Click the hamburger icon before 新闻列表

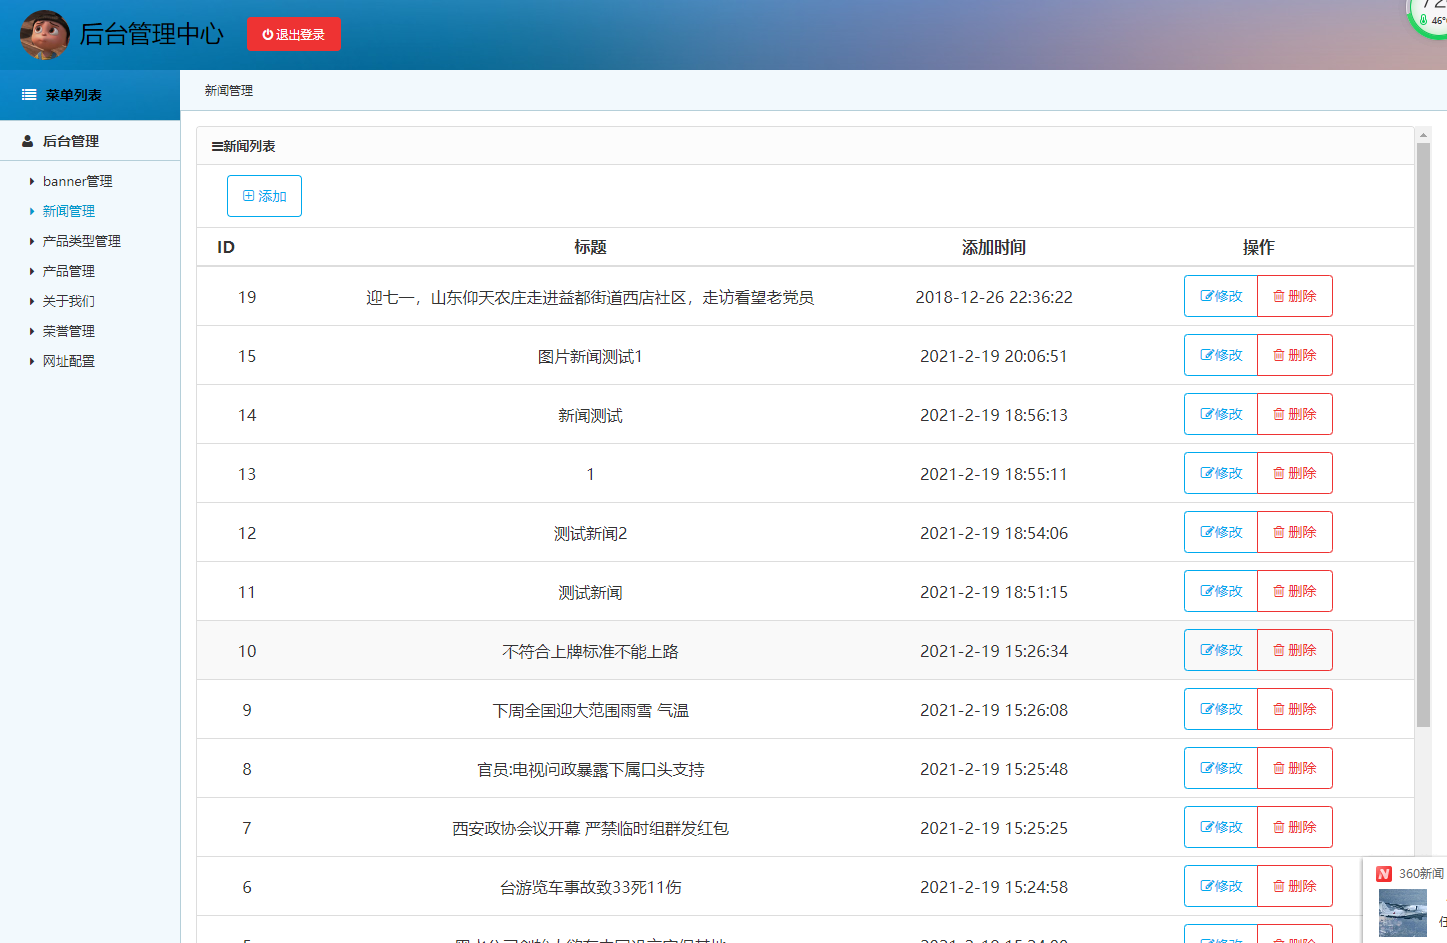coord(216,145)
